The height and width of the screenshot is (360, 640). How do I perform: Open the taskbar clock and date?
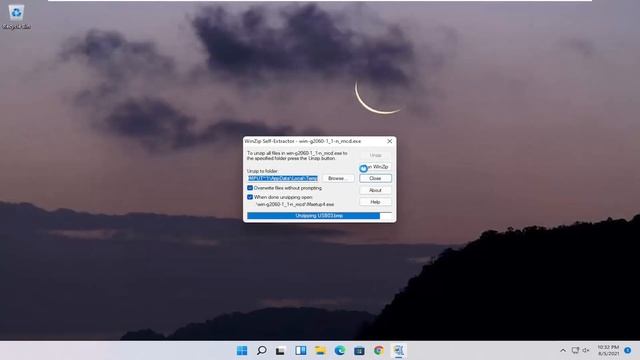(608, 351)
